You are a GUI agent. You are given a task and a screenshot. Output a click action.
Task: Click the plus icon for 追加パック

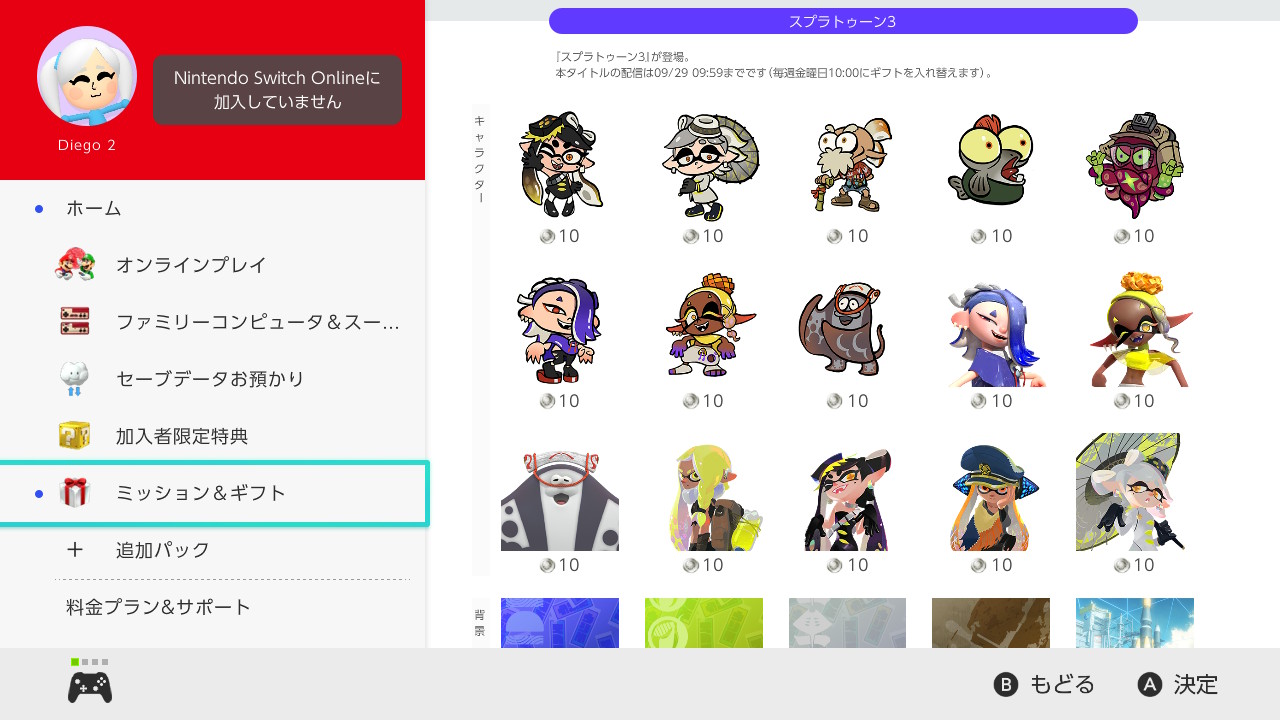75,550
